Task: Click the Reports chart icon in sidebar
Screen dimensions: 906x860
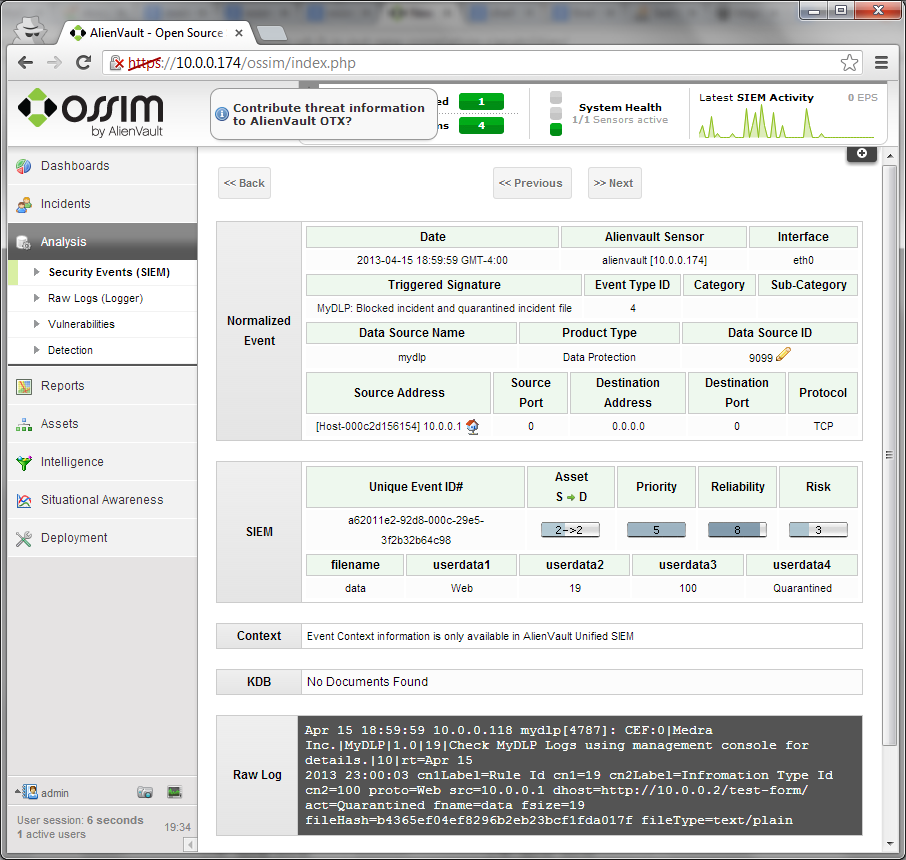Action: [x=24, y=387]
